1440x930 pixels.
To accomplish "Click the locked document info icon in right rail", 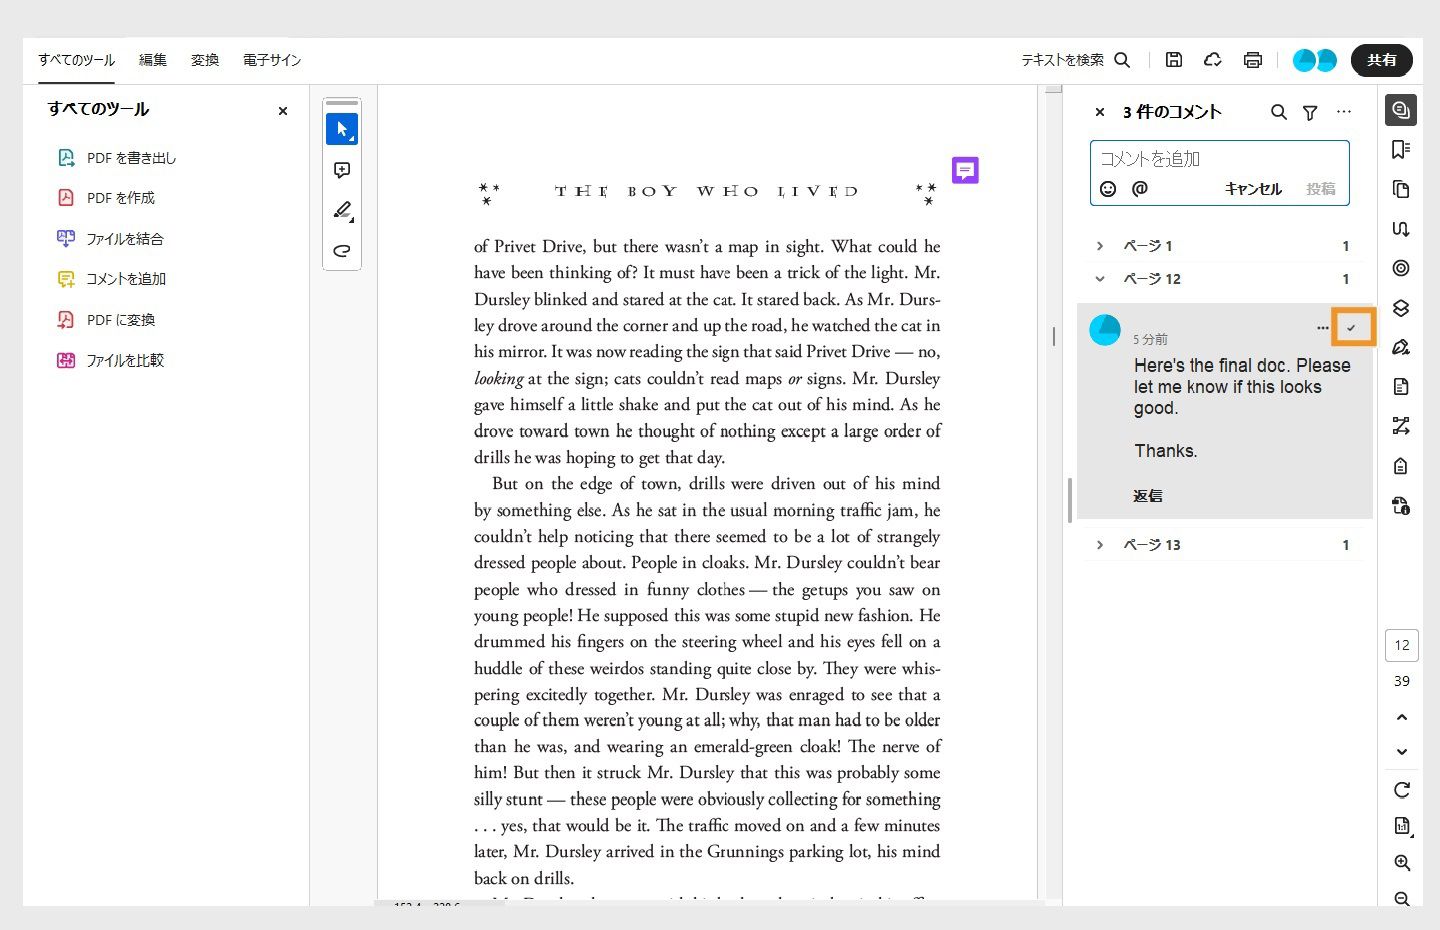I will [x=1401, y=505].
